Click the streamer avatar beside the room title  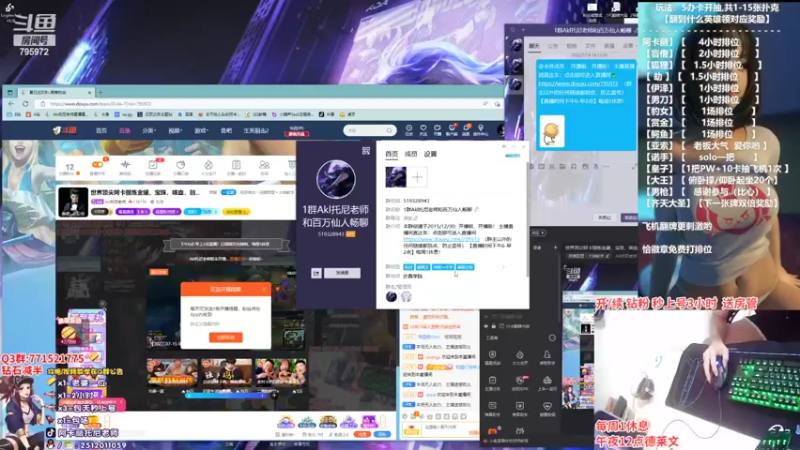click(x=73, y=202)
